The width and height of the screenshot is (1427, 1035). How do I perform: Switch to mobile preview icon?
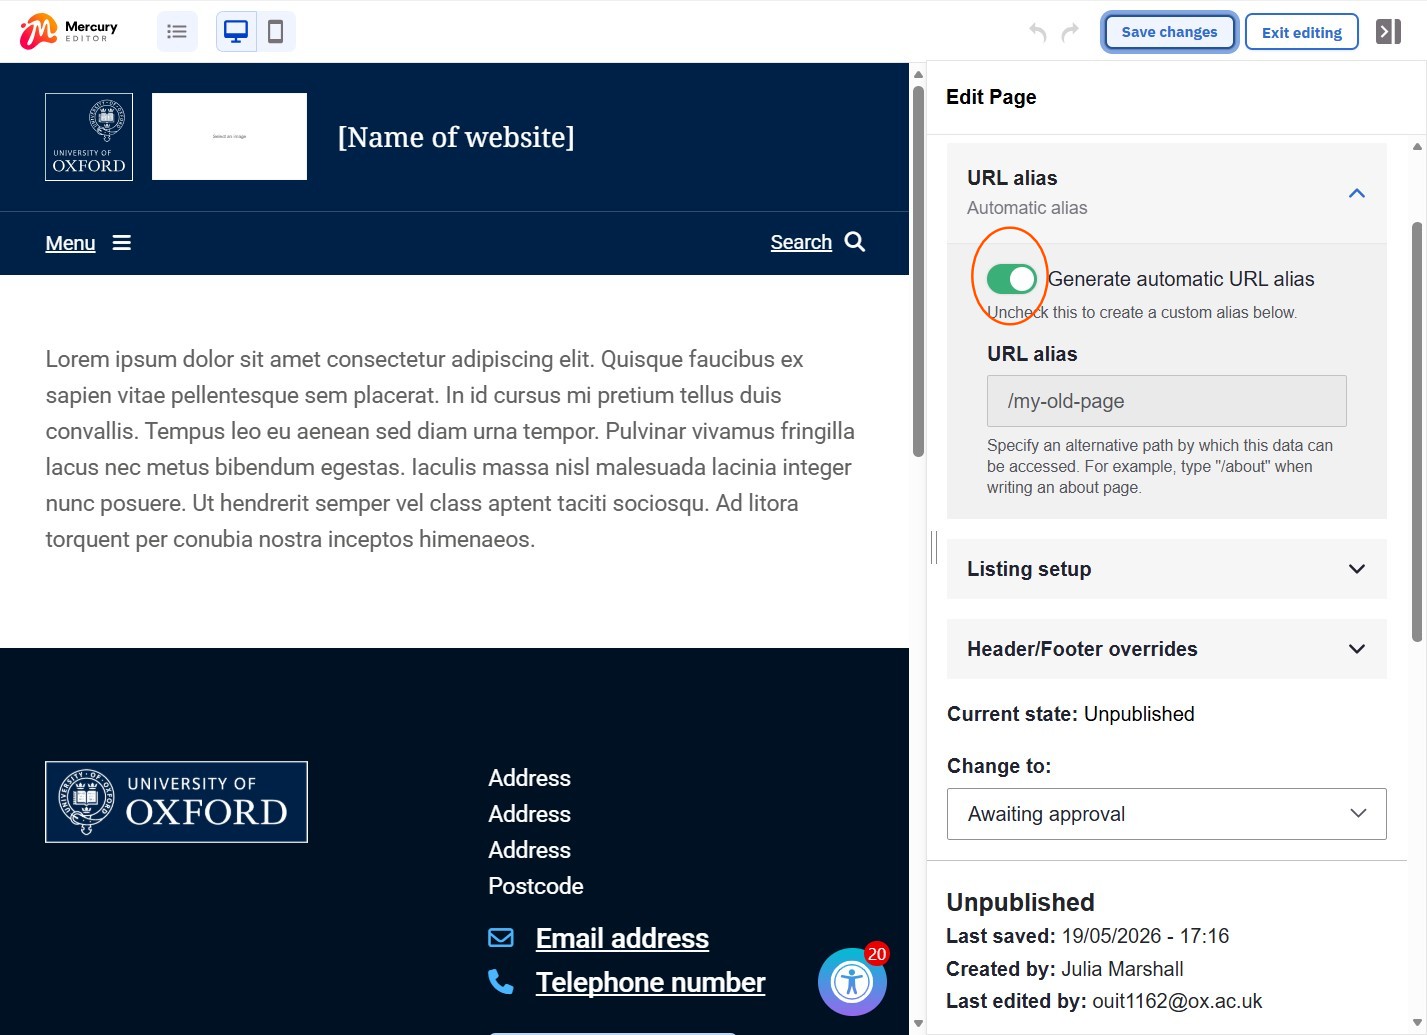[x=276, y=32]
